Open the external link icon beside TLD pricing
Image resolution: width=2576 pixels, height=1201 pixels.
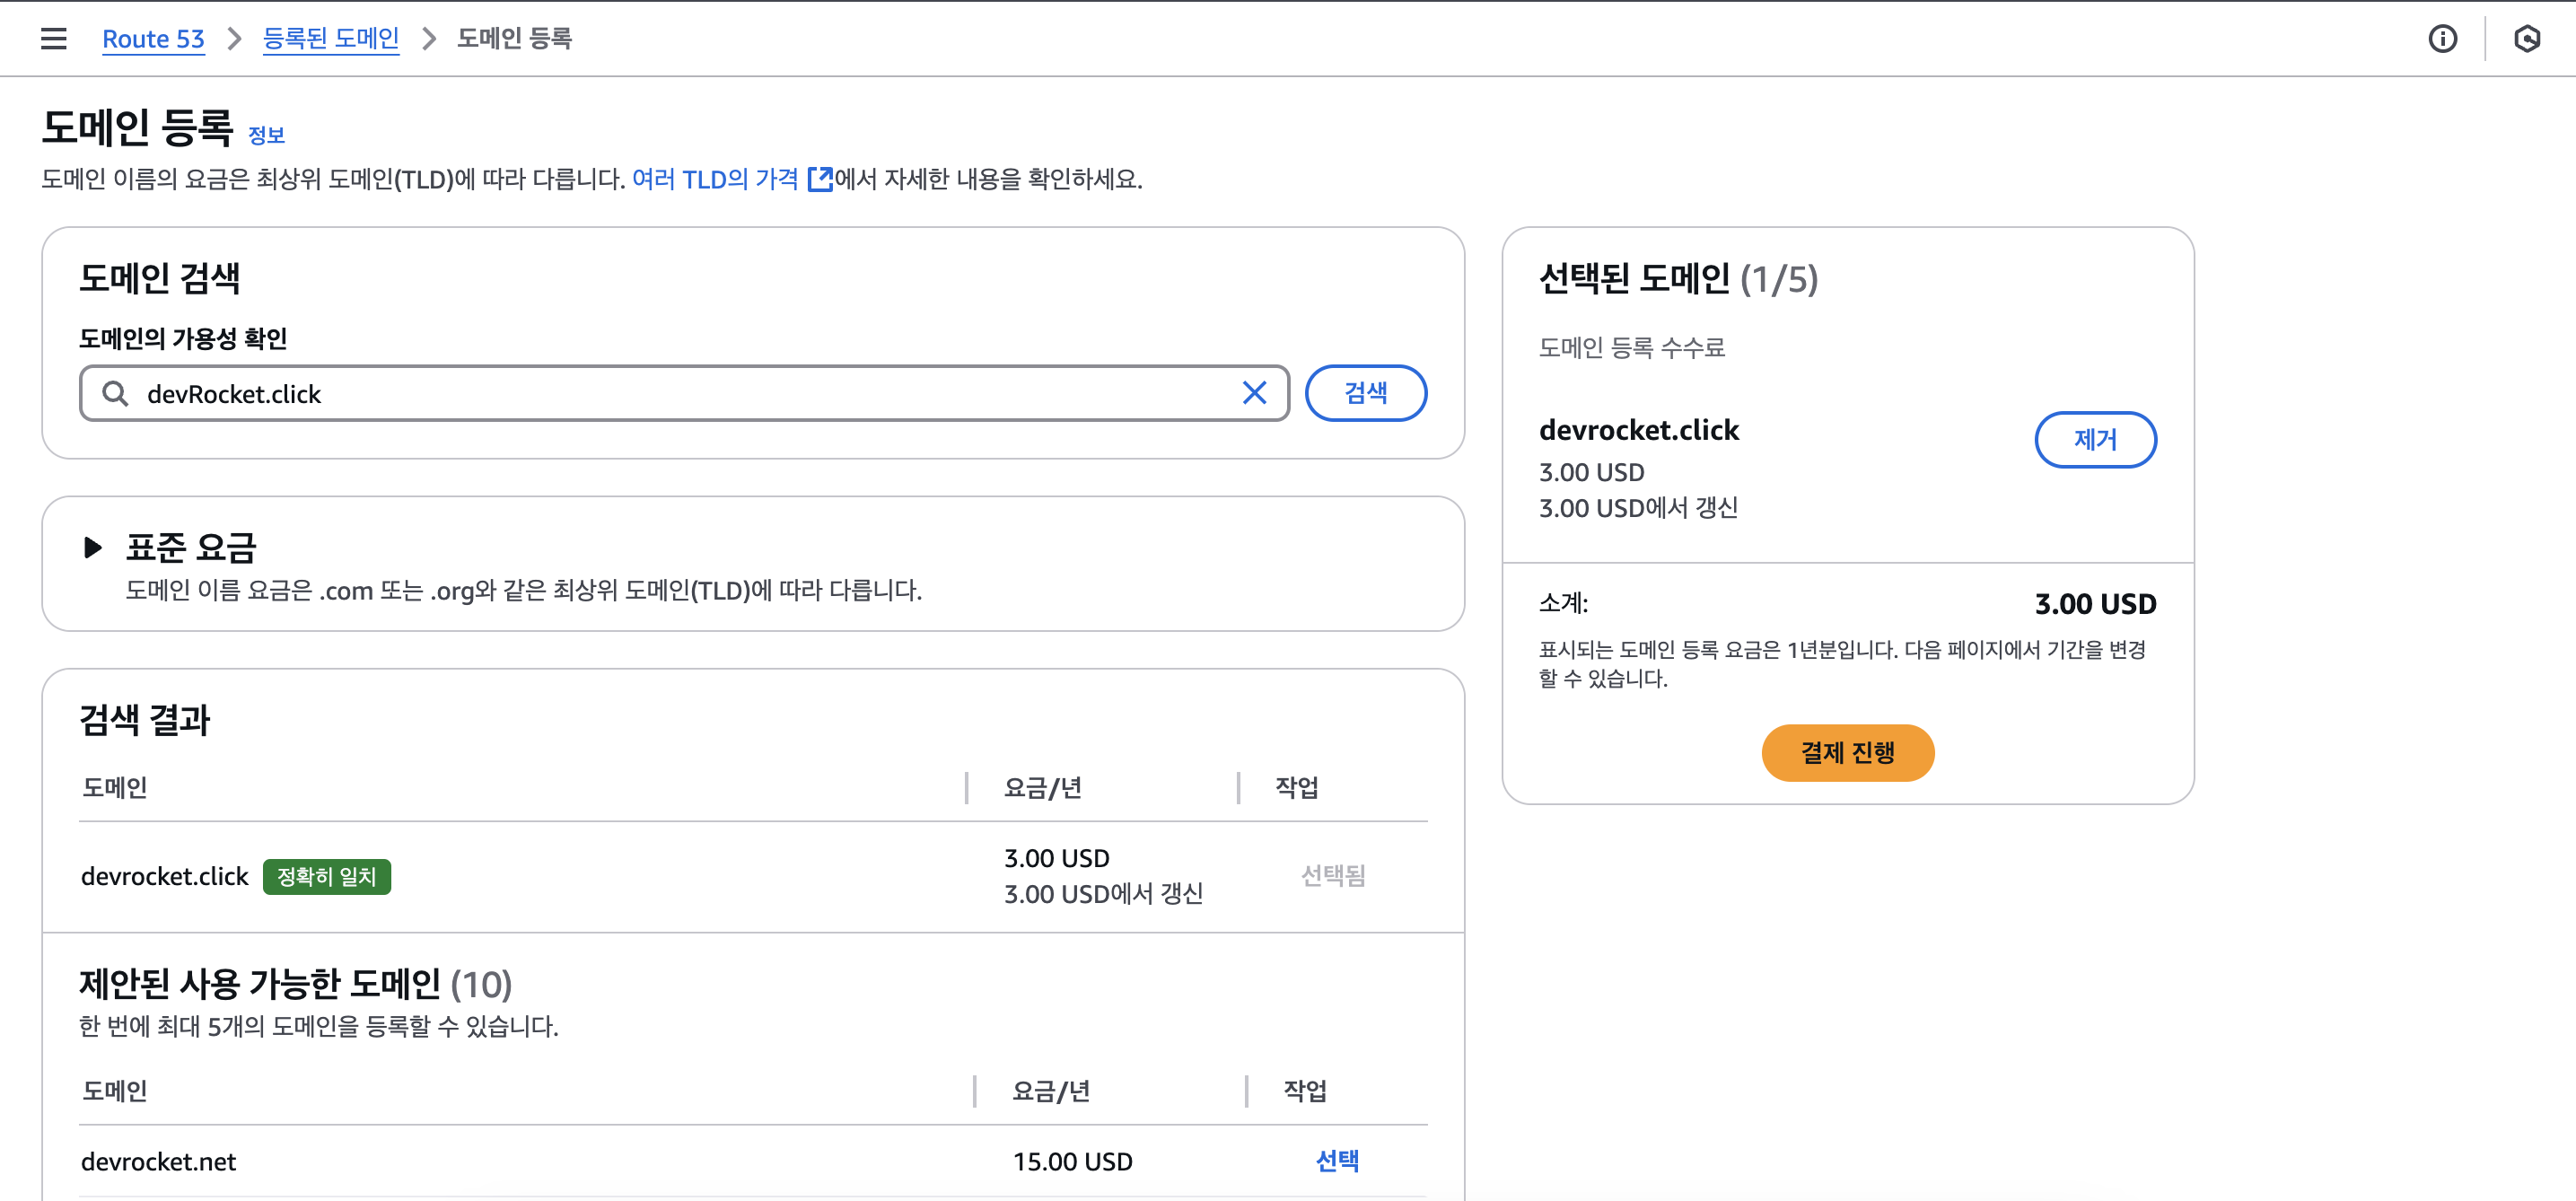point(820,179)
